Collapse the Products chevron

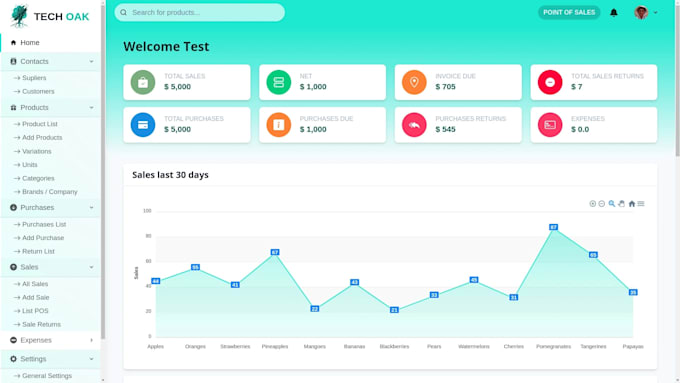pyautogui.click(x=91, y=108)
